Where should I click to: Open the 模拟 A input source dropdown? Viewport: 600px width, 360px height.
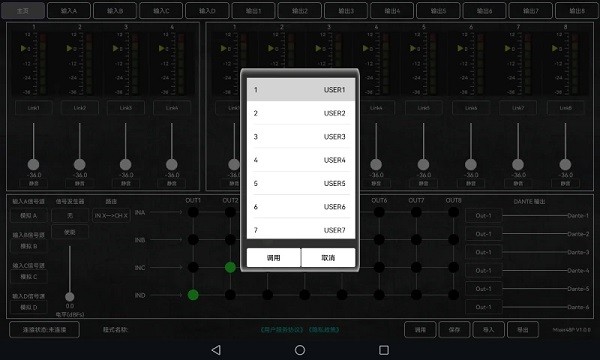[x=29, y=216]
